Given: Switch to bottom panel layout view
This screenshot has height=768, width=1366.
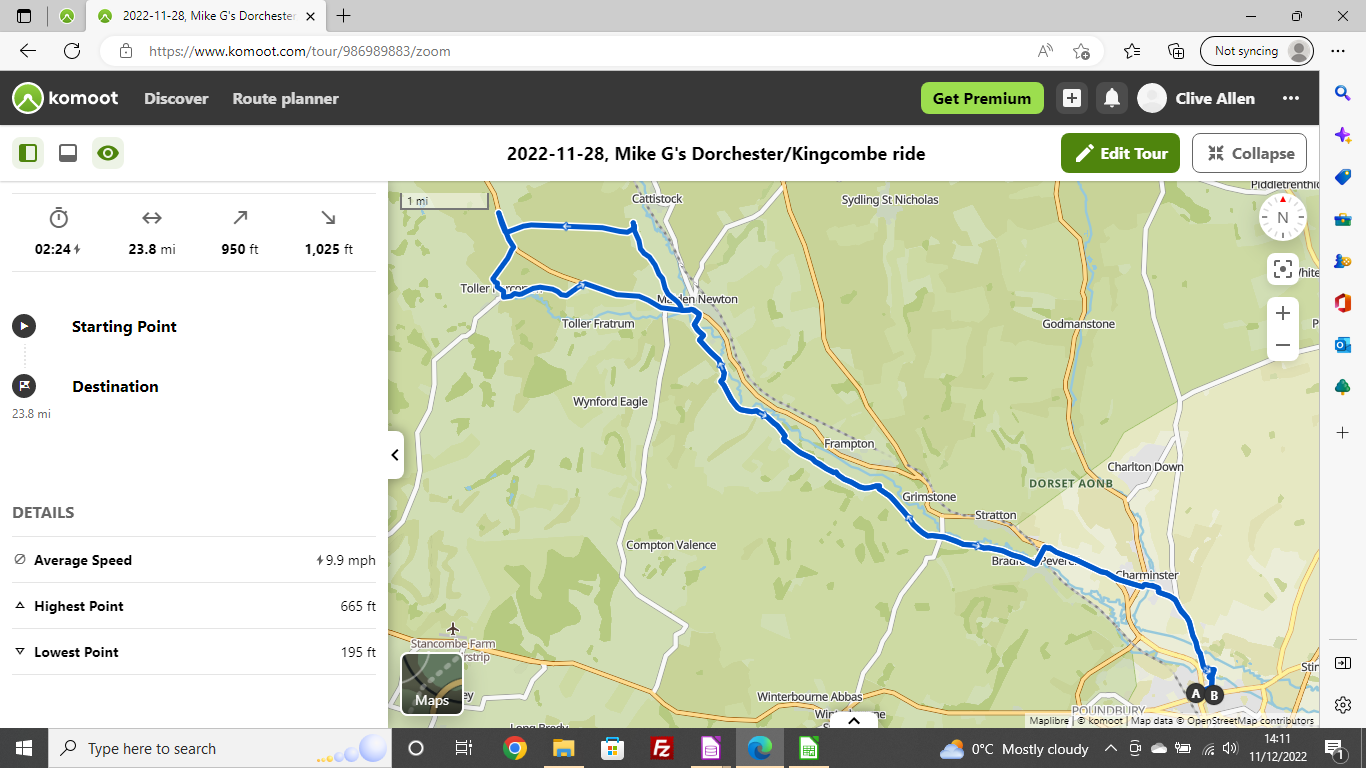Looking at the screenshot, I should point(68,153).
